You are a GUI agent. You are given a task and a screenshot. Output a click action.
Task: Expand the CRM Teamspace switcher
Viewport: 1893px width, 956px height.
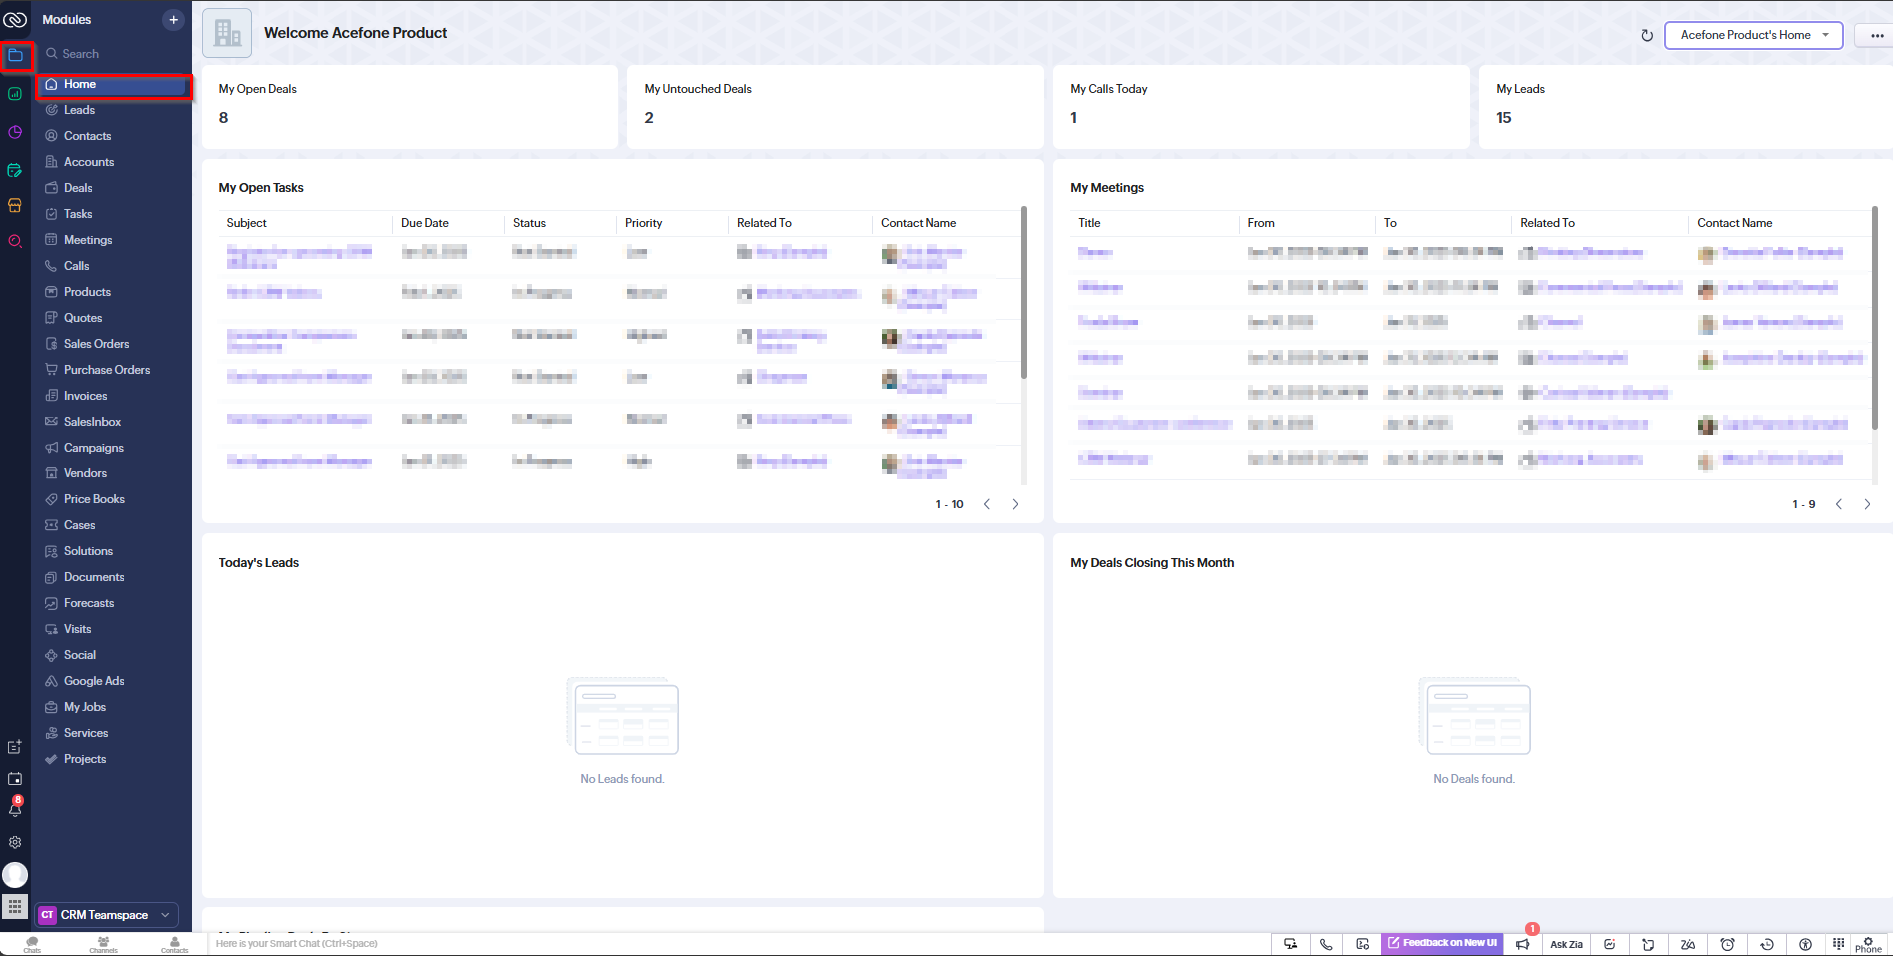[x=107, y=915]
